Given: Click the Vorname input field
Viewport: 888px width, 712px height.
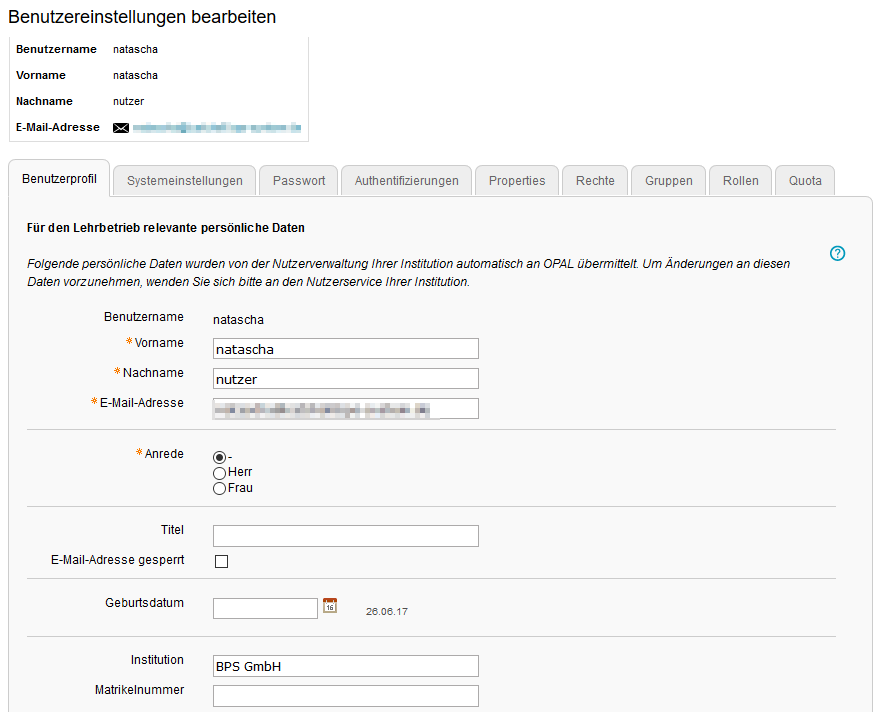Looking at the screenshot, I should 345,348.
